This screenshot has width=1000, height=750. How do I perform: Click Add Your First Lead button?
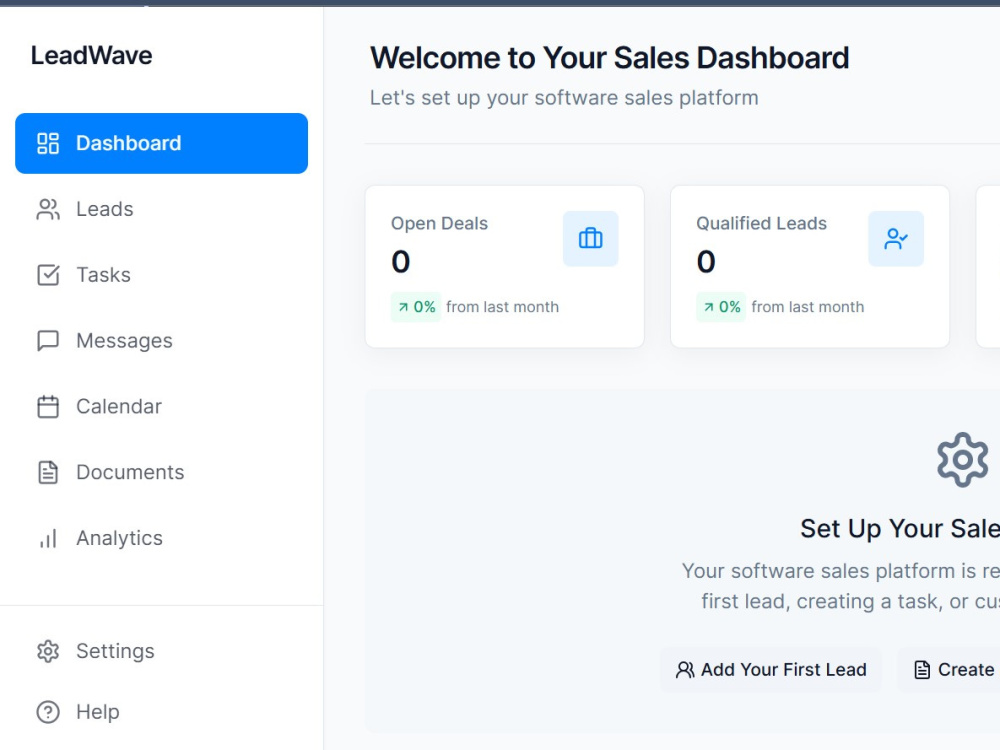pos(771,670)
